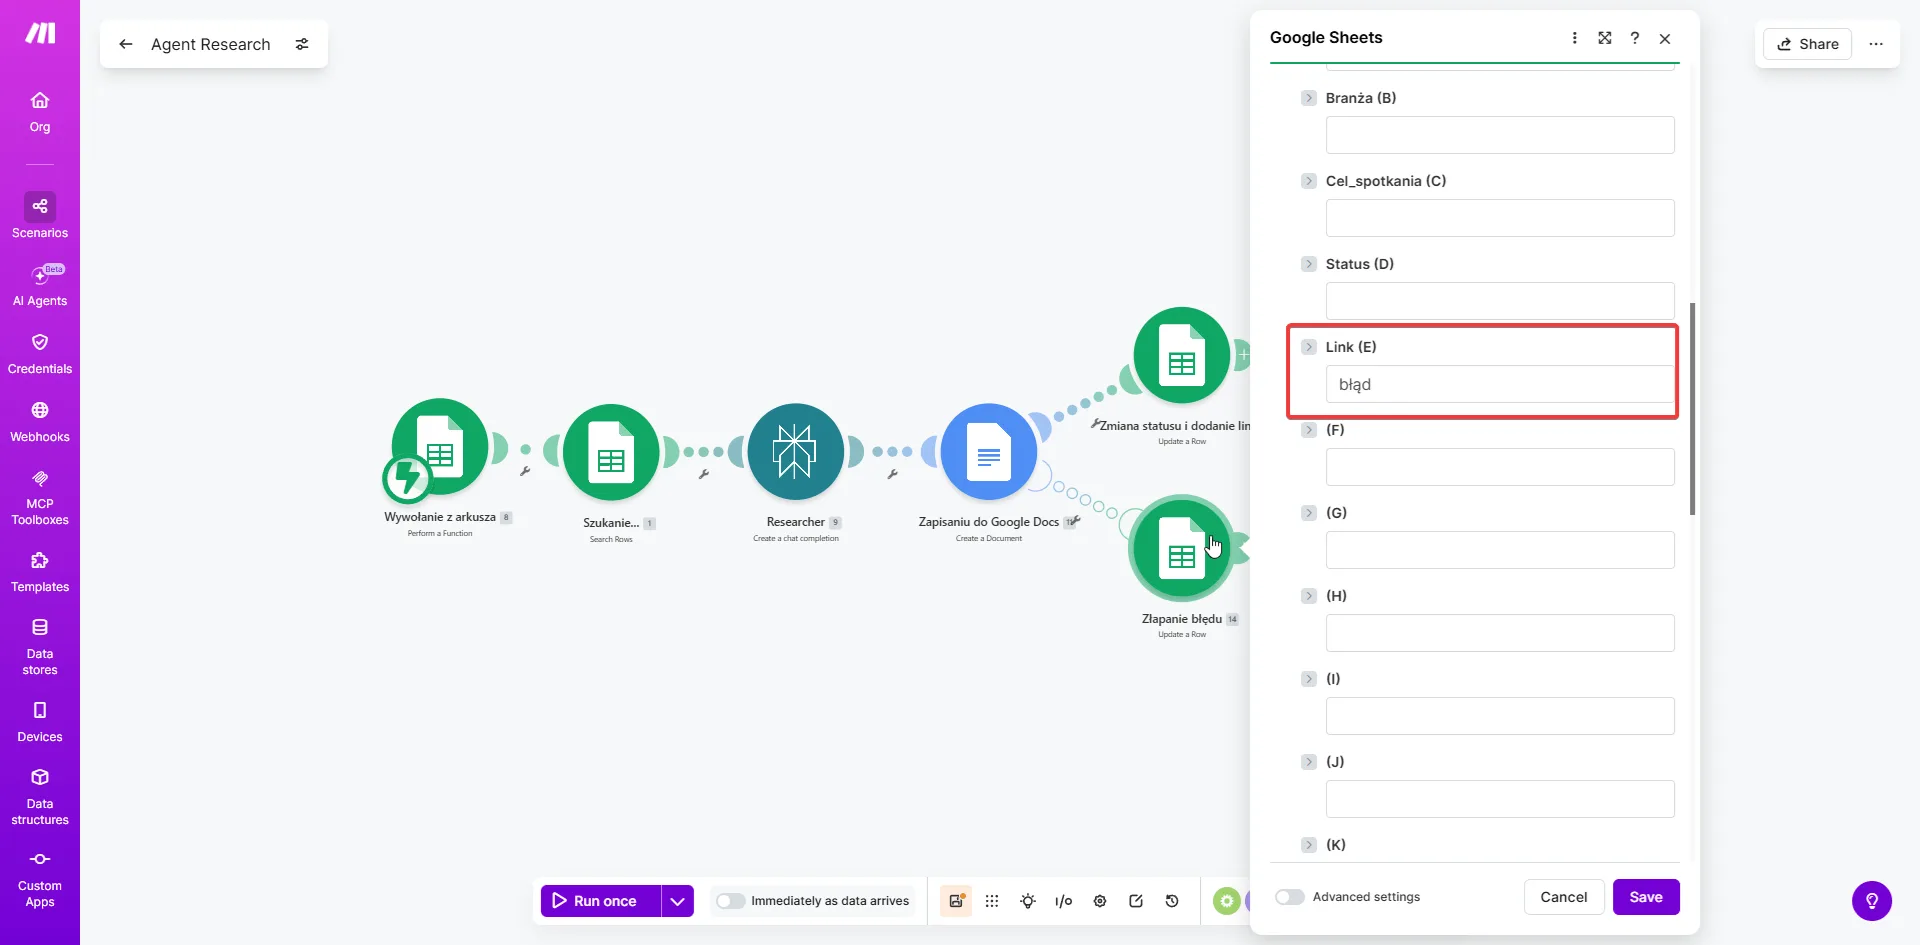Click the auto-align lightbulb icon
This screenshot has width=1920, height=945.
pyautogui.click(x=1028, y=901)
